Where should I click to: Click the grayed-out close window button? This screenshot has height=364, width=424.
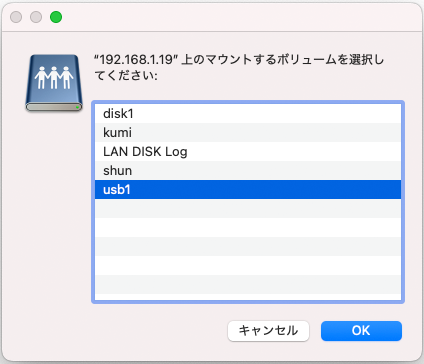click(x=16, y=17)
